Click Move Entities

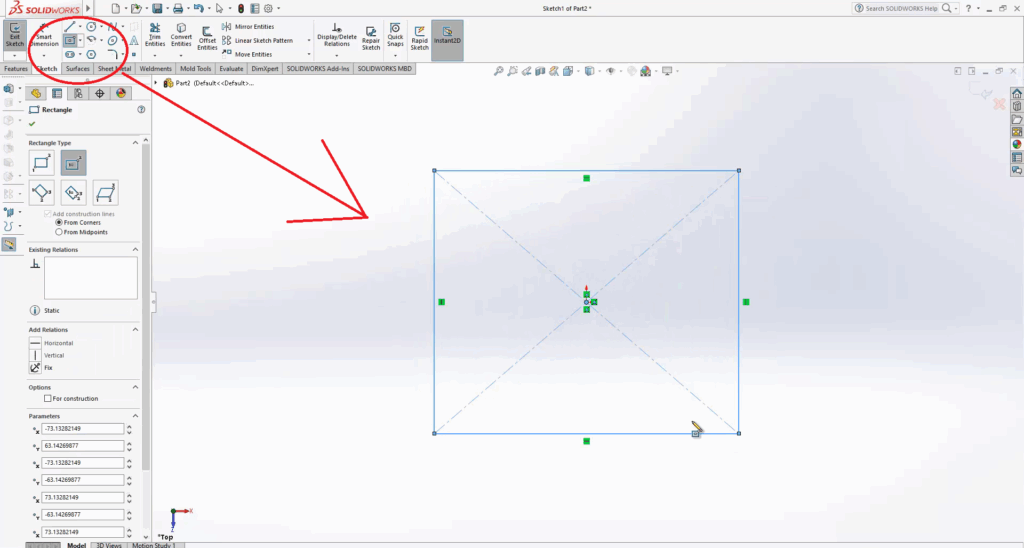[x=247, y=54]
